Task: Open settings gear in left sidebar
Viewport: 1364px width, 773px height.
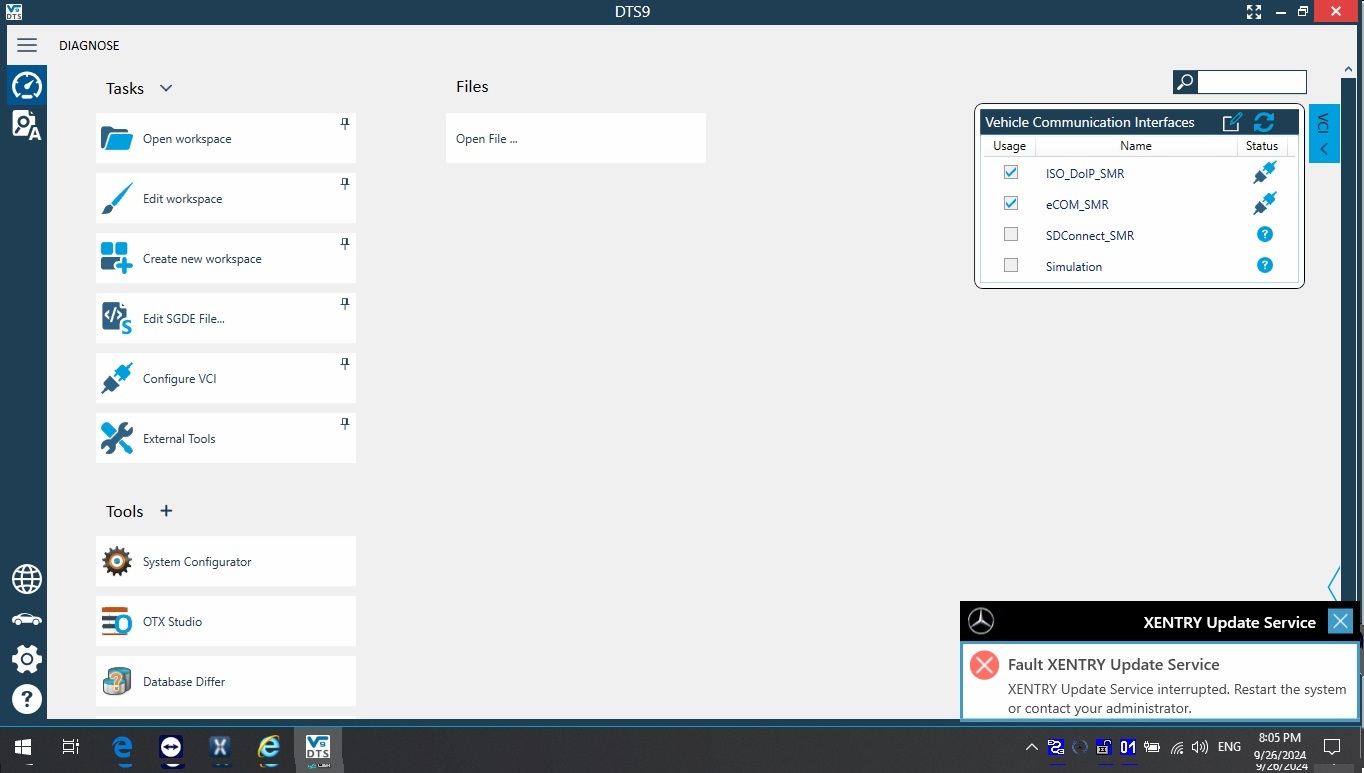Action: pos(26,659)
